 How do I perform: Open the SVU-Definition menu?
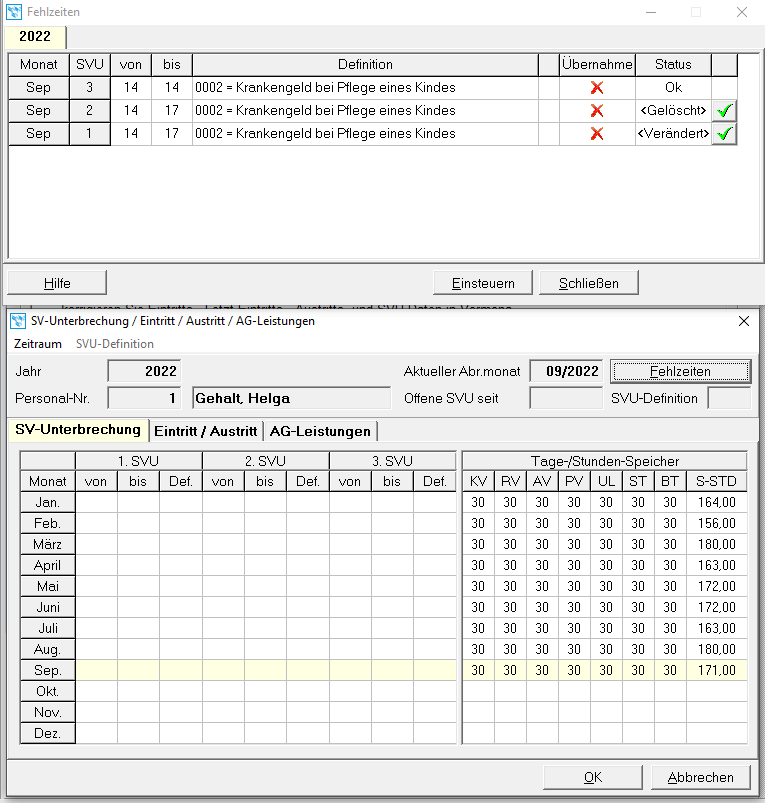pos(115,344)
